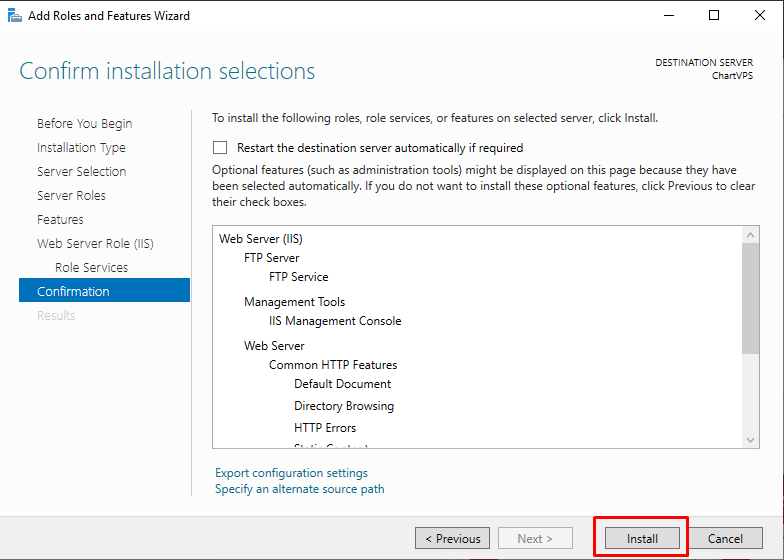Screen dimensions: 784x560
Task: Open Export configuration settings link
Action: coord(291,473)
